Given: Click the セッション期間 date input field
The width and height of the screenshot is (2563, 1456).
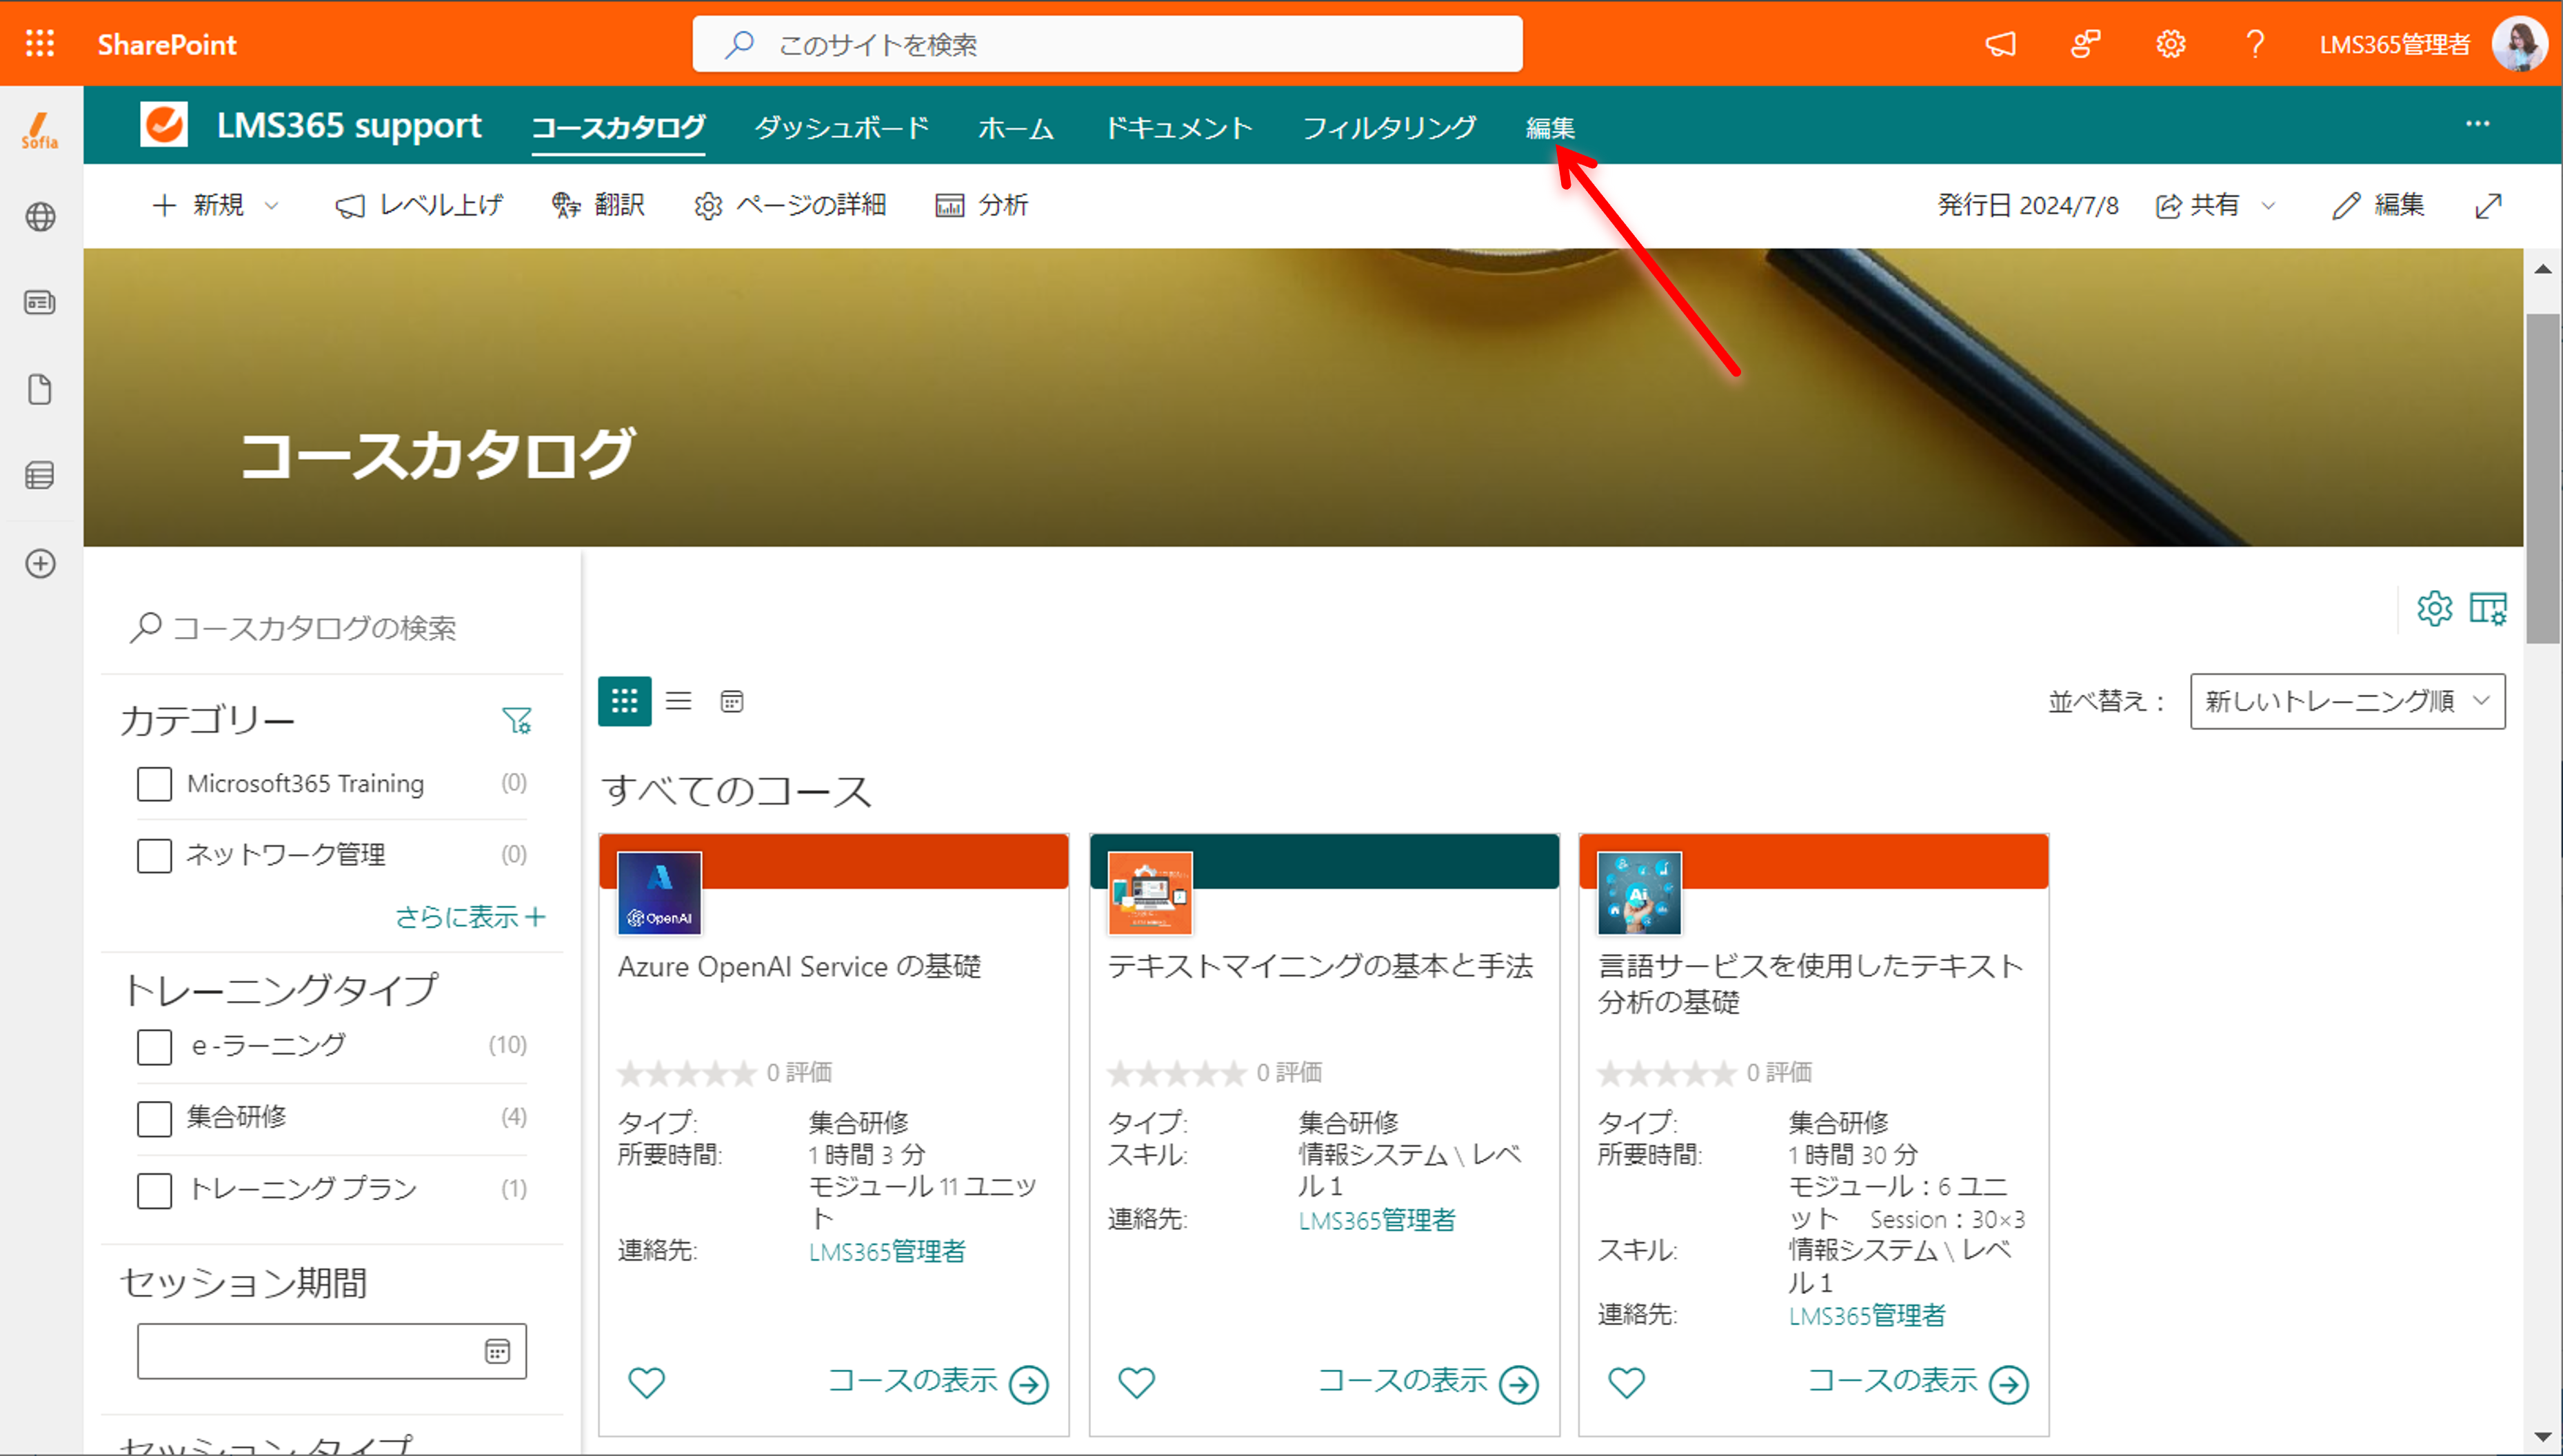Looking at the screenshot, I should tap(332, 1351).
